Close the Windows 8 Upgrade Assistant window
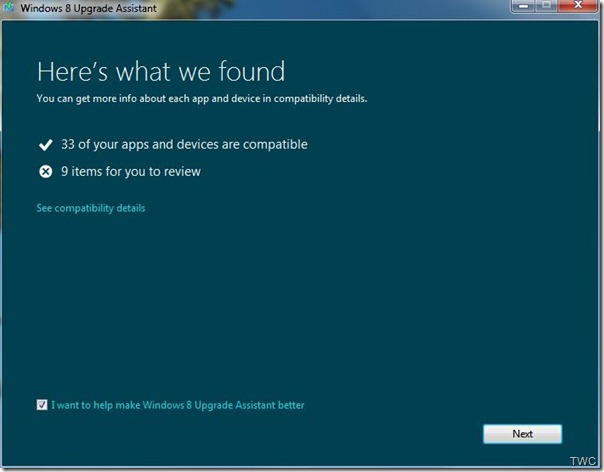This screenshot has width=604, height=472. (578, 6)
